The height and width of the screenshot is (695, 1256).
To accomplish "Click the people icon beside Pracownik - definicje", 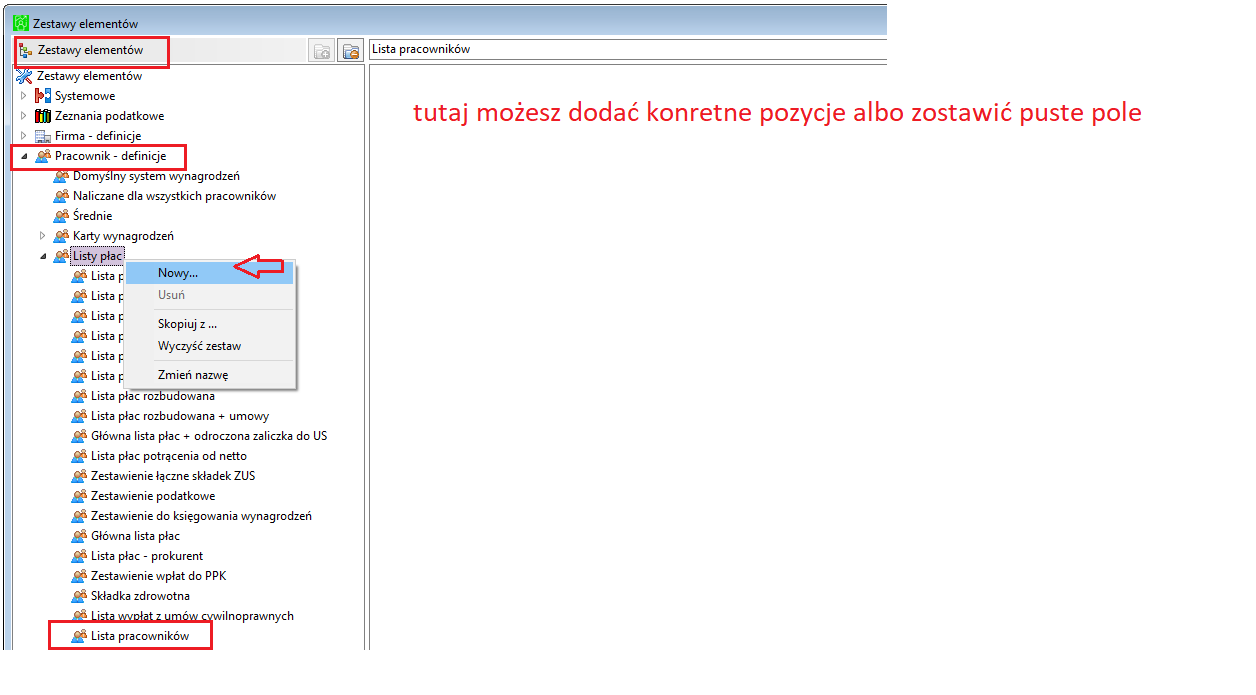I will (x=43, y=156).
